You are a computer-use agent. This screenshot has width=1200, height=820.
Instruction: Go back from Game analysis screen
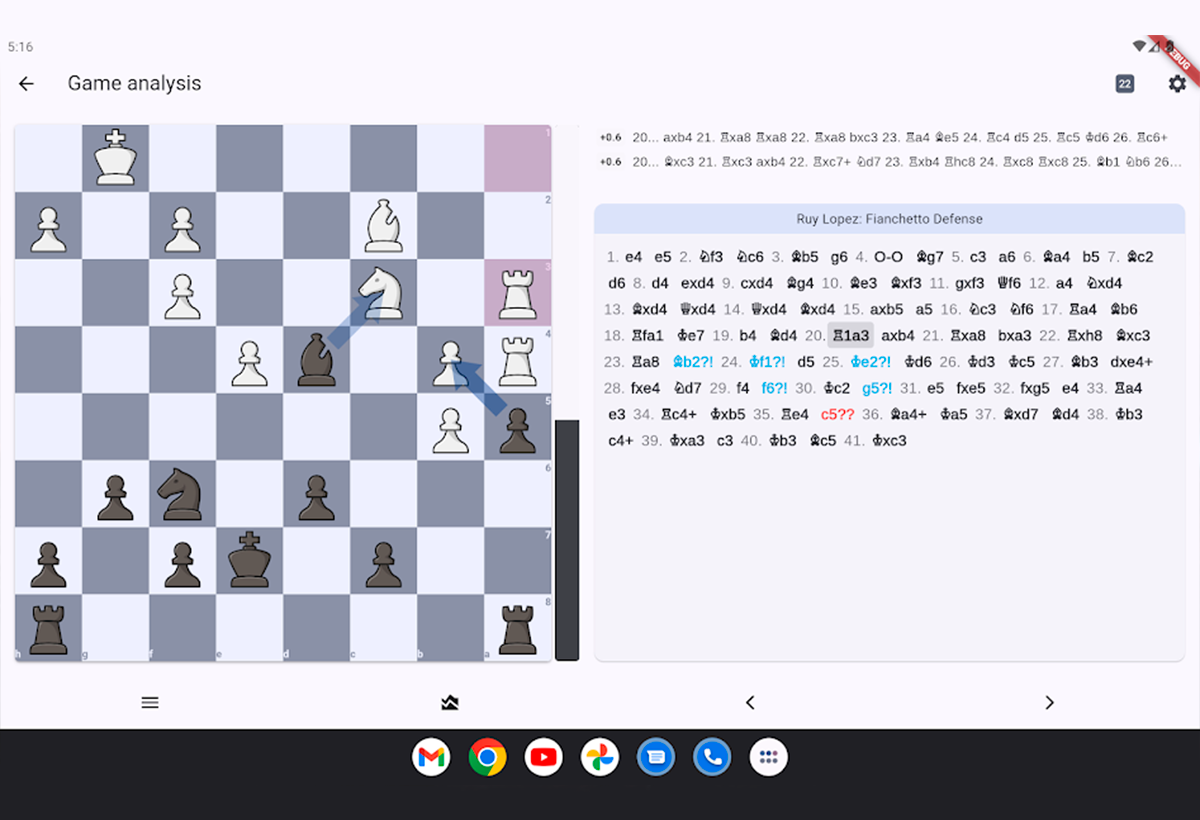tap(26, 84)
